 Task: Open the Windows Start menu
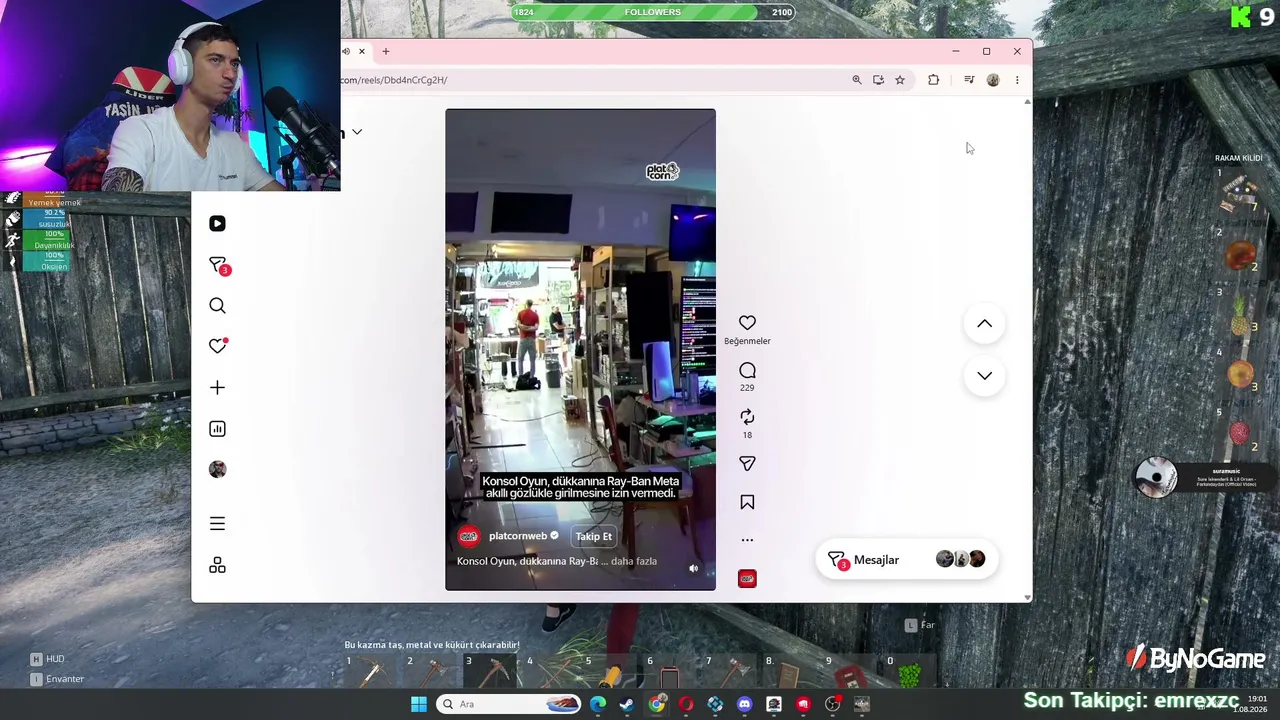click(x=419, y=704)
